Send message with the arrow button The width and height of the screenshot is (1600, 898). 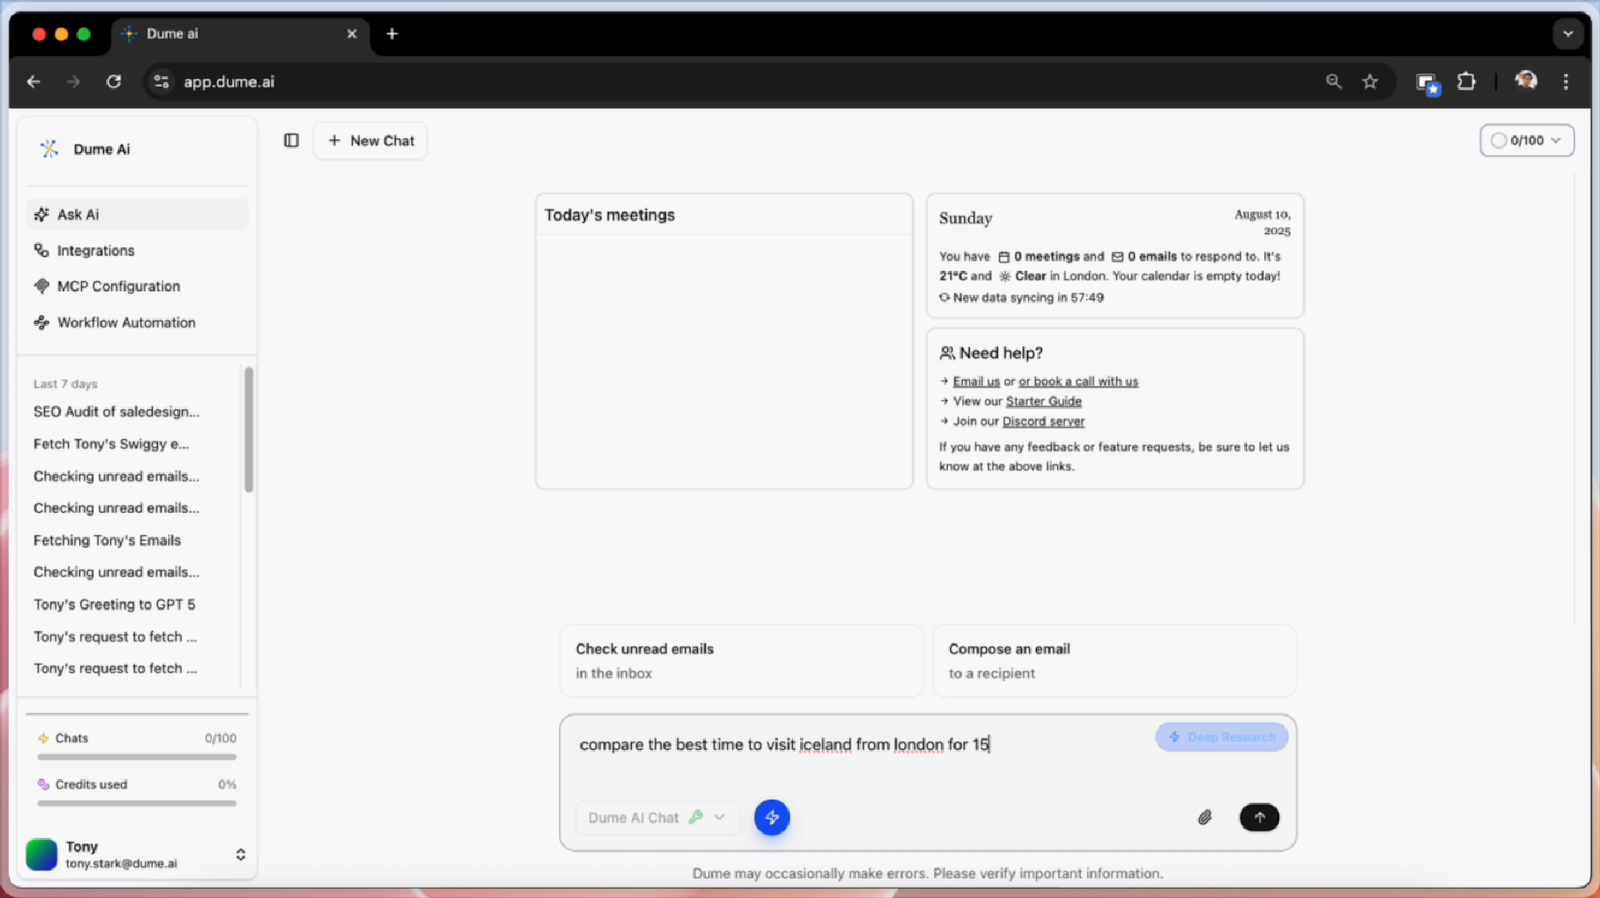[x=1259, y=818]
